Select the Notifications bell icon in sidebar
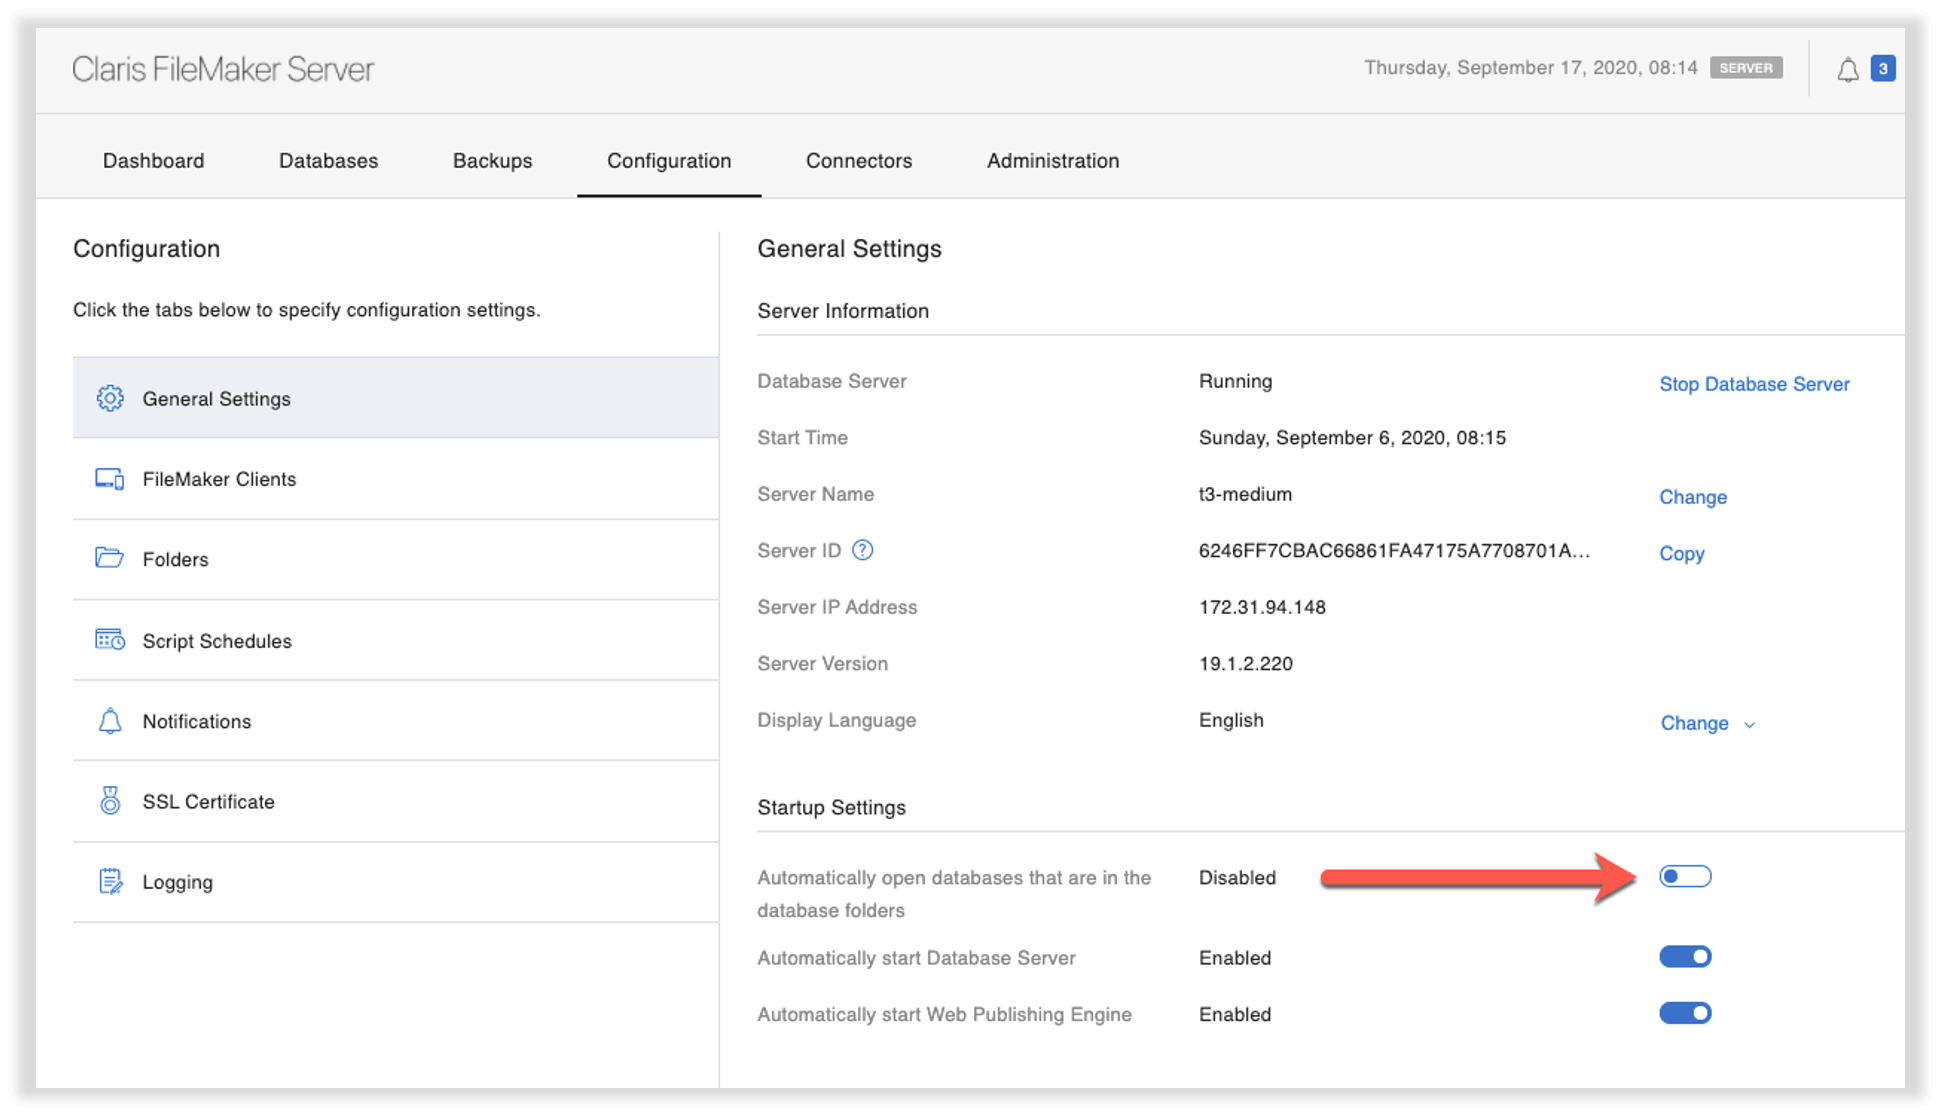The width and height of the screenshot is (1940, 1116). click(110, 720)
